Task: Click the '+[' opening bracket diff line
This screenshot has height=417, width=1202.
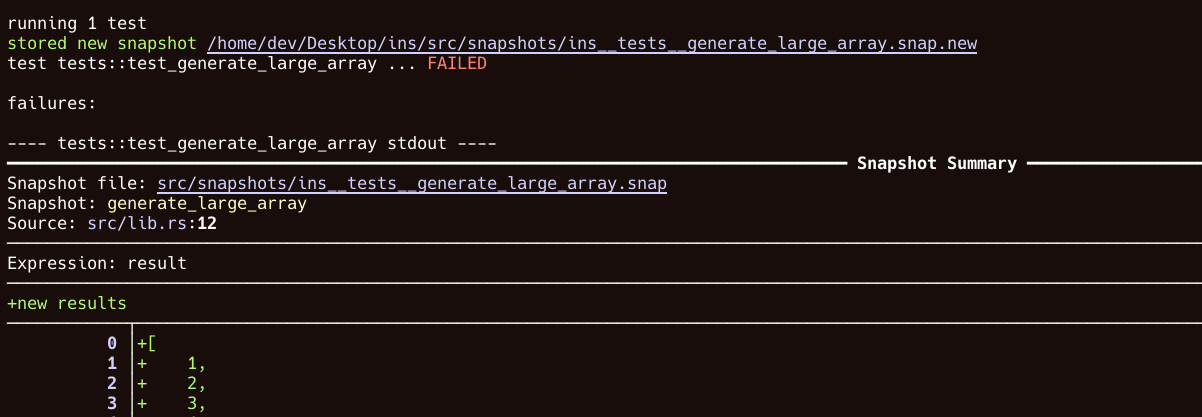Action: tap(147, 343)
